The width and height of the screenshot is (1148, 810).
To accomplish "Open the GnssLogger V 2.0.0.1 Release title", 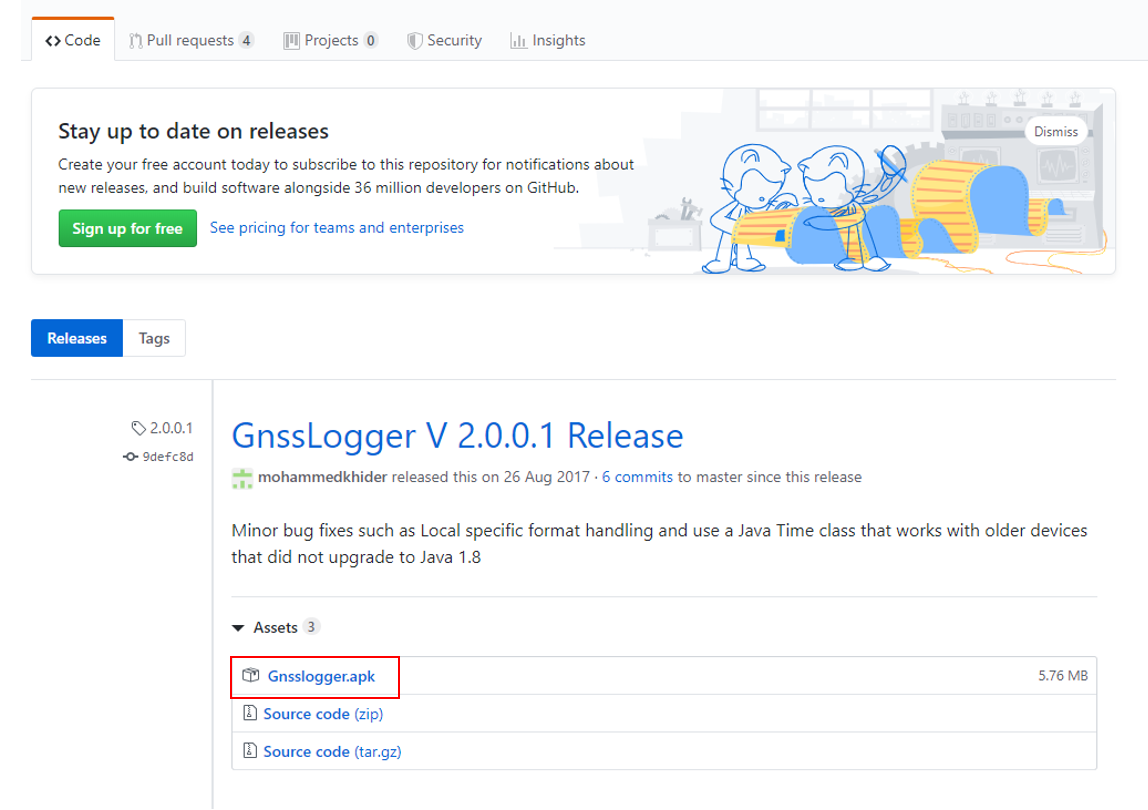I will click(x=457, y=436).
